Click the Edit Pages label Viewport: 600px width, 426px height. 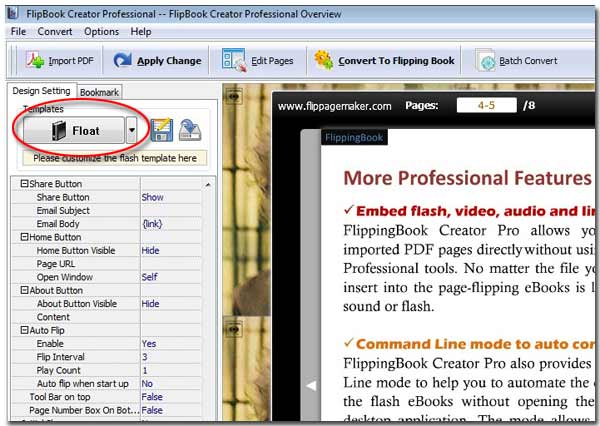point(272,60)
